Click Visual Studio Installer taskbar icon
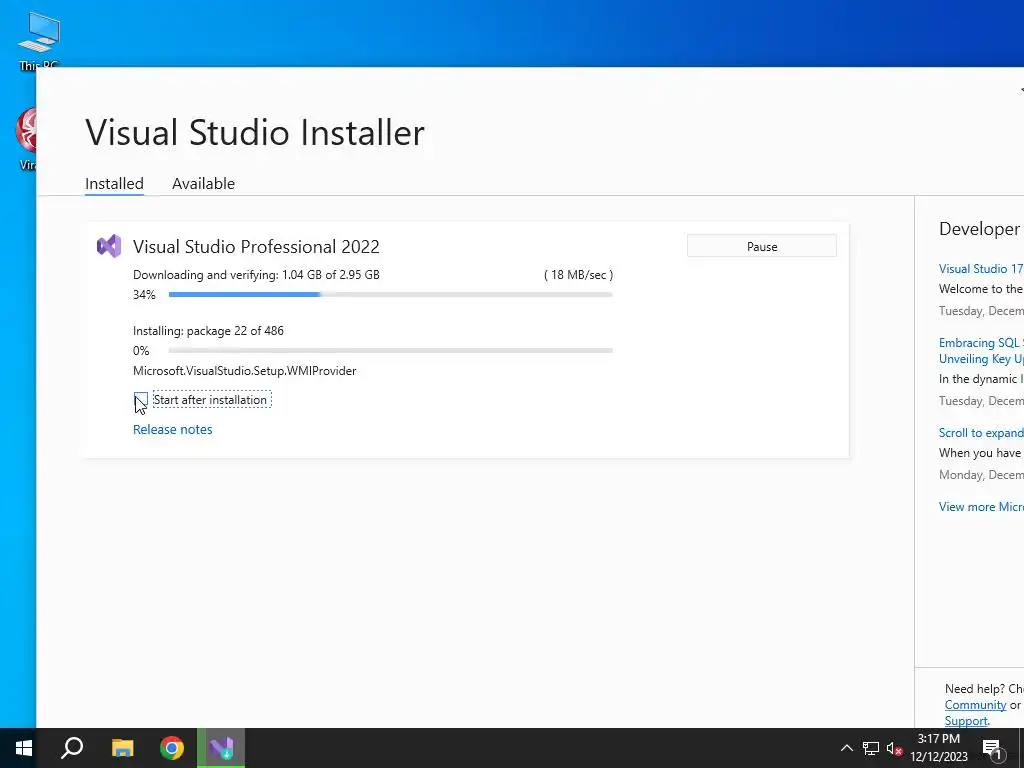1024x768 pixels. (x=221, y=748)
